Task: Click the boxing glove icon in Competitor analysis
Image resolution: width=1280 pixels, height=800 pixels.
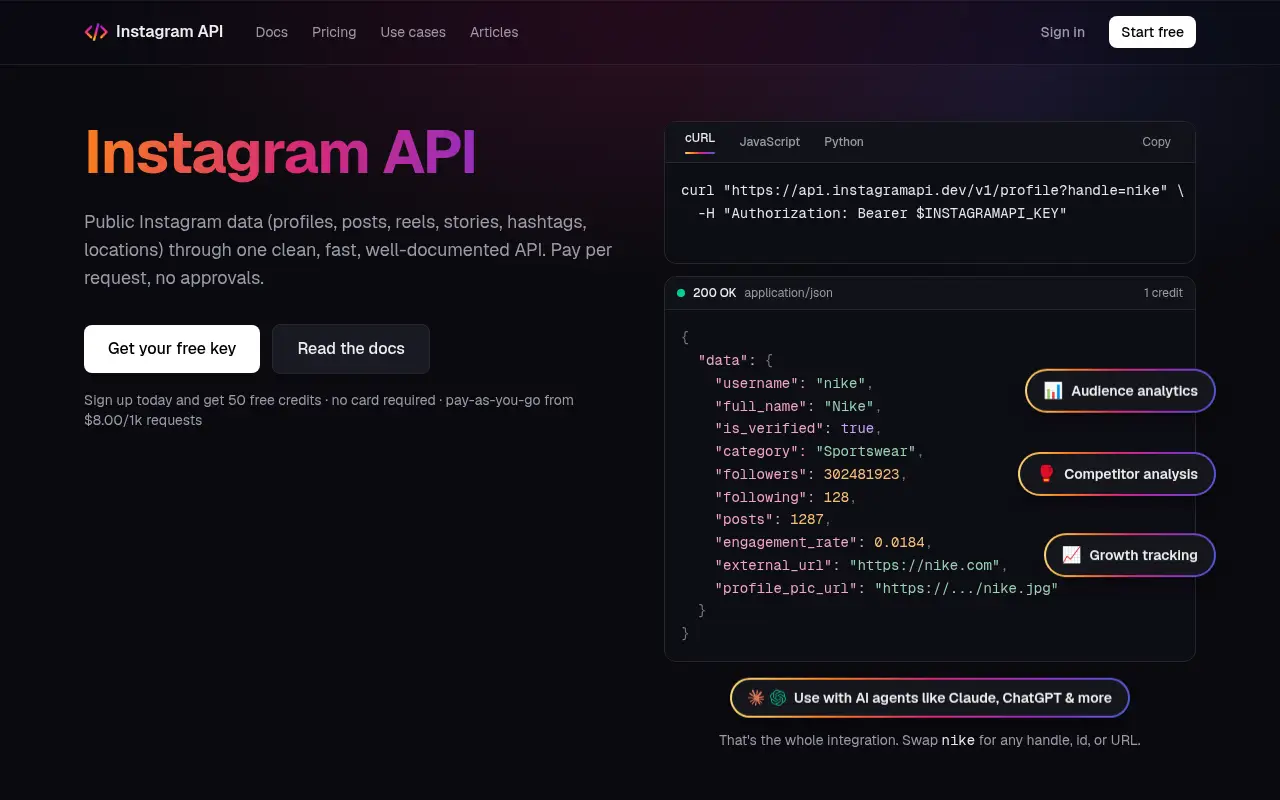Action: coord(1046,474)
